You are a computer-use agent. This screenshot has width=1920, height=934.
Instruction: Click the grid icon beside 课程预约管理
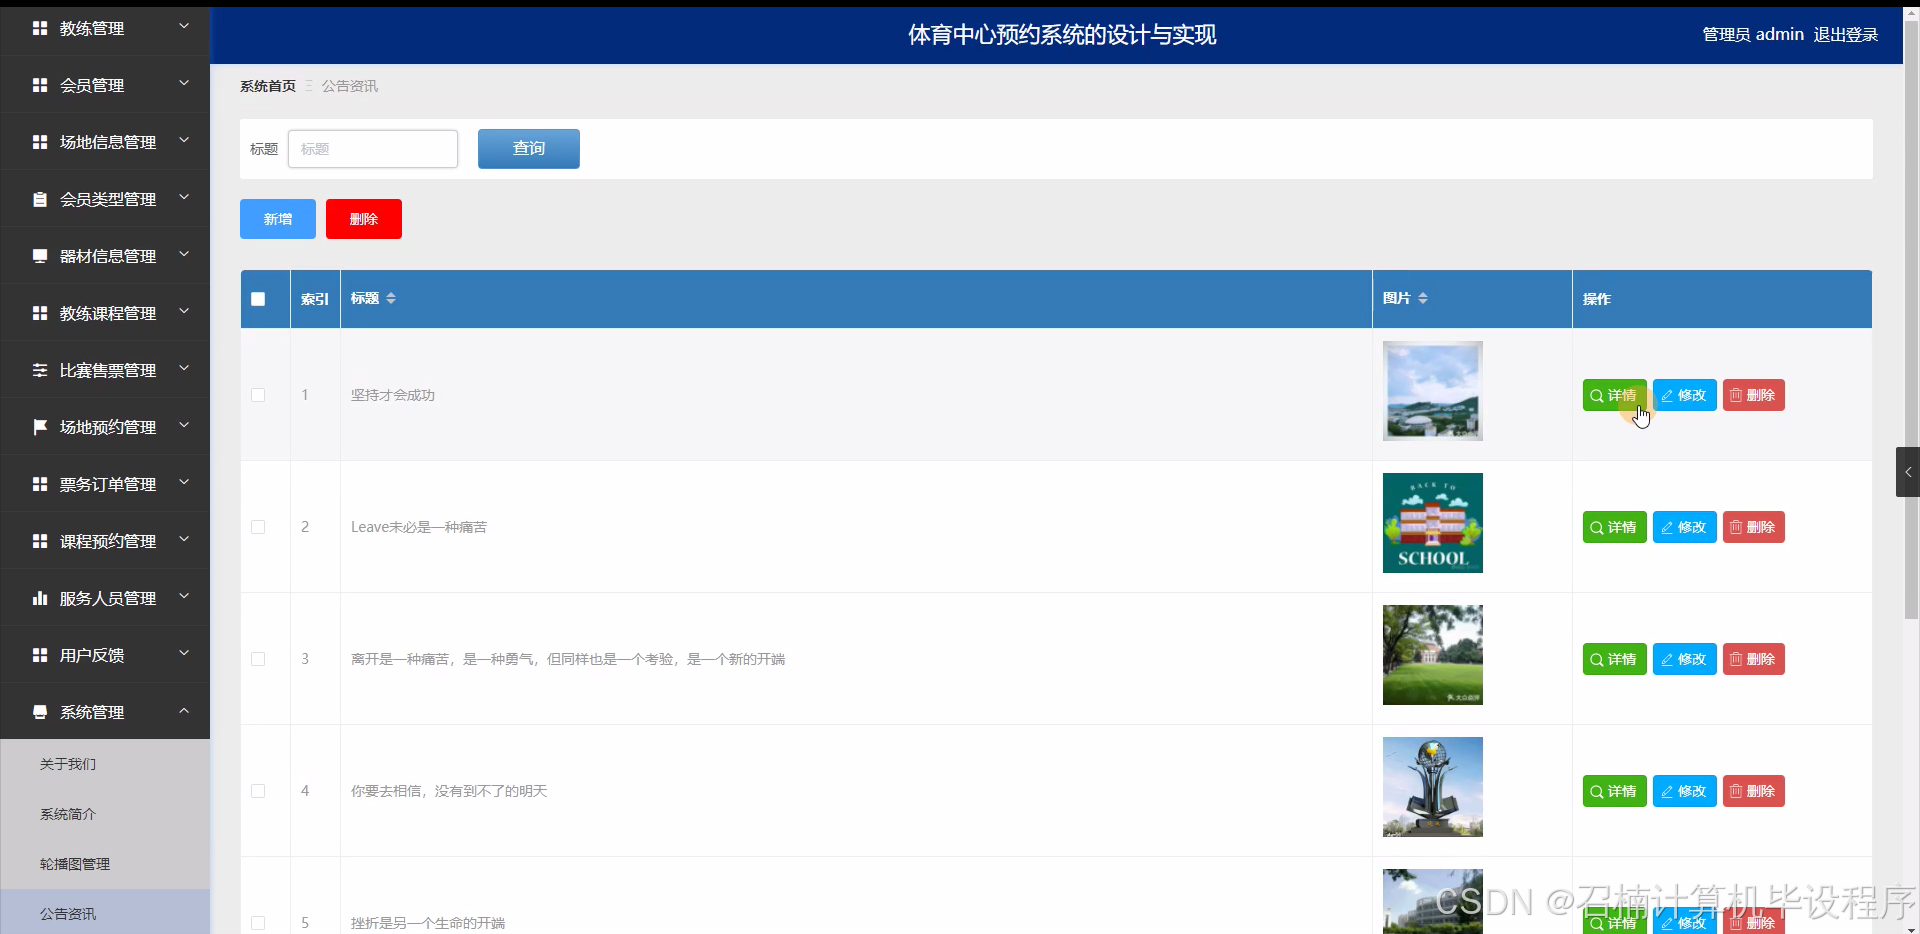40,541
